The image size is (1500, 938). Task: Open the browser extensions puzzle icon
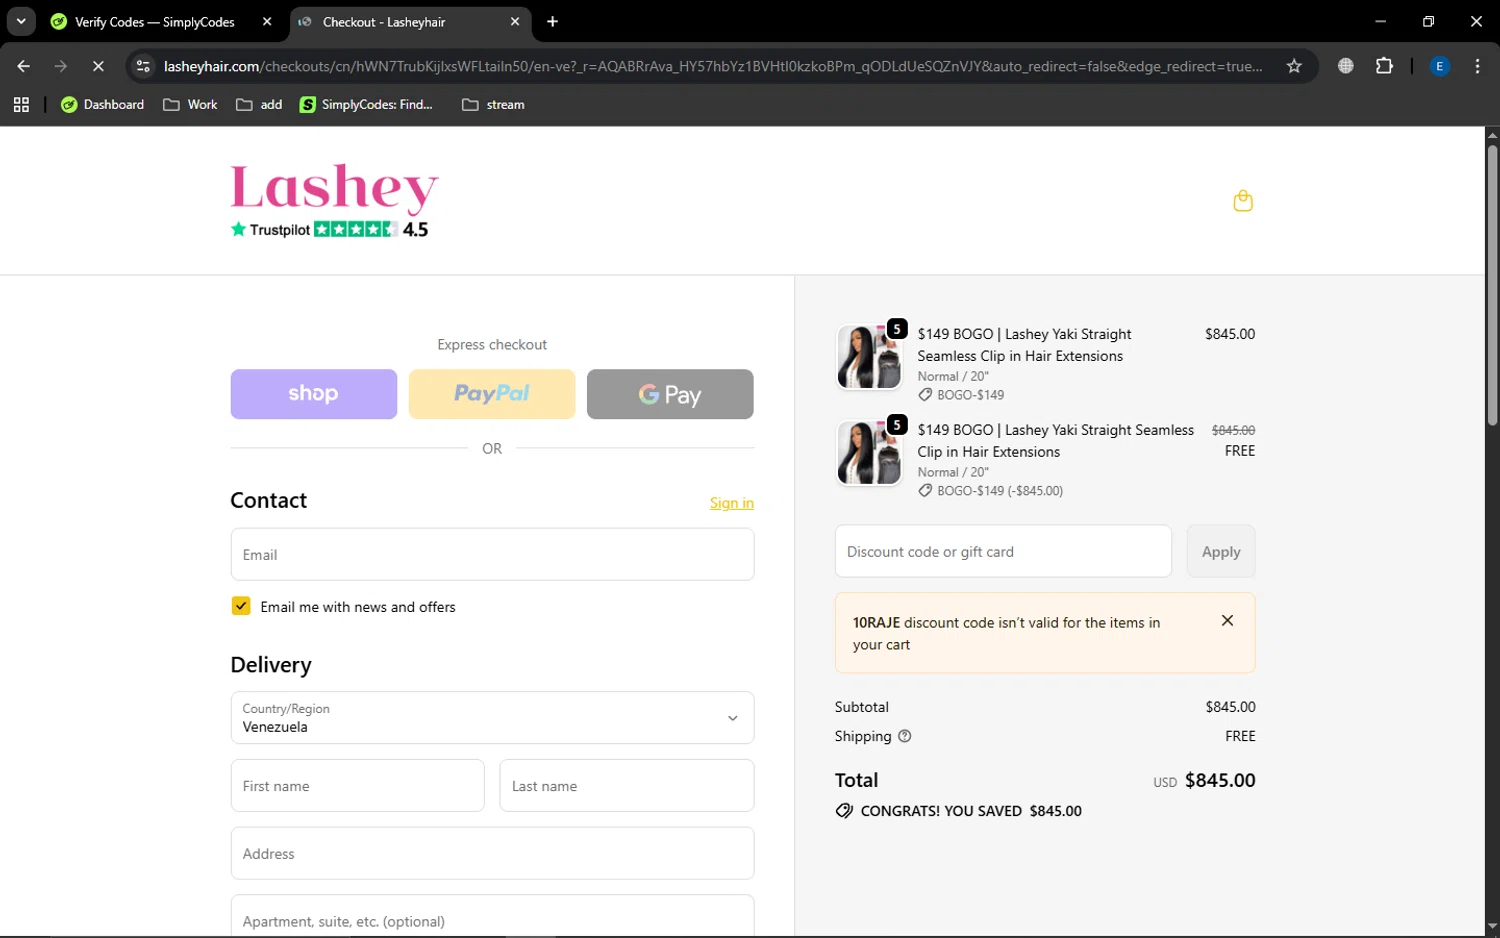[1384, 66]
